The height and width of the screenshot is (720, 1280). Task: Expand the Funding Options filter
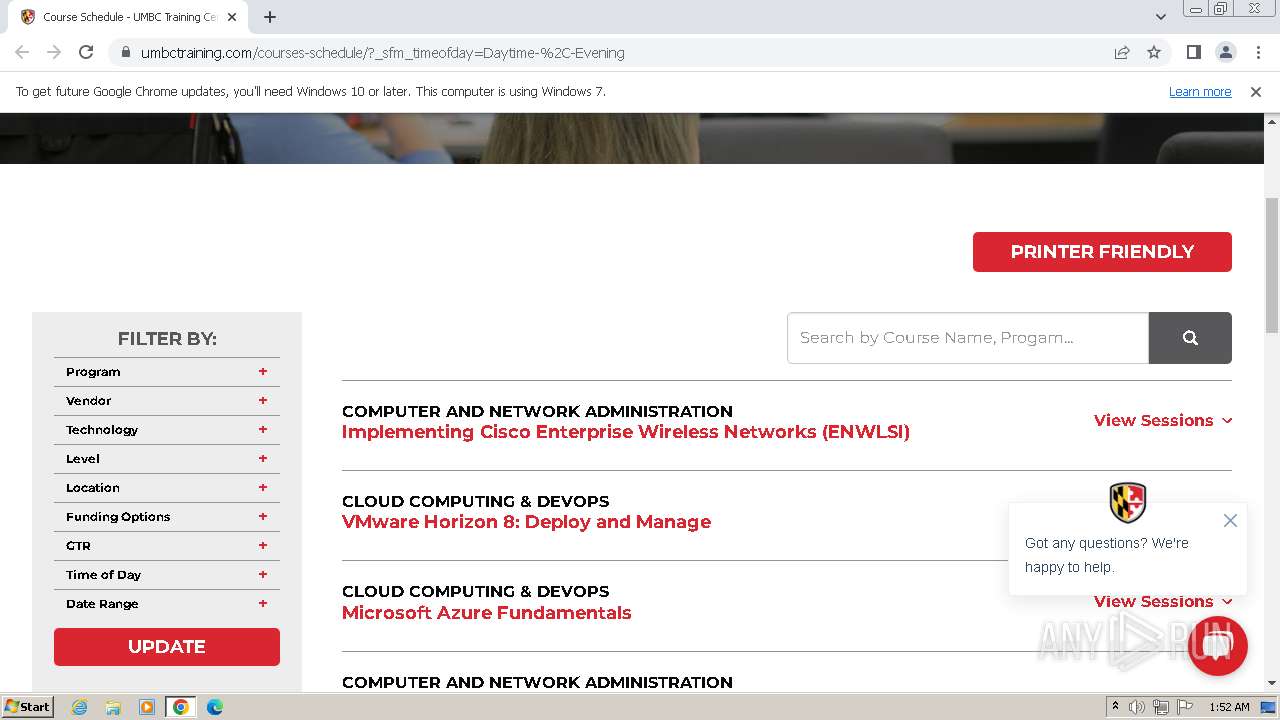(167, 517)
